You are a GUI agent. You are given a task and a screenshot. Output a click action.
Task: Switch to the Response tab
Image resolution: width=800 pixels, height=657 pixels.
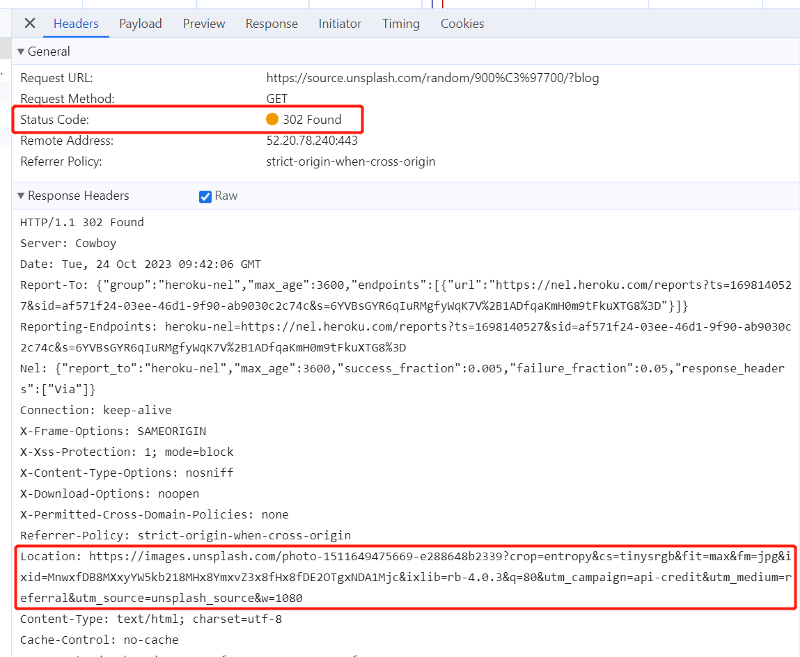271,23
